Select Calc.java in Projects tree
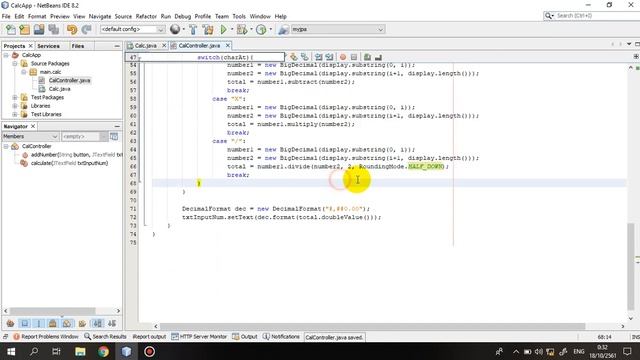640x360 pixels. point(60,89)
